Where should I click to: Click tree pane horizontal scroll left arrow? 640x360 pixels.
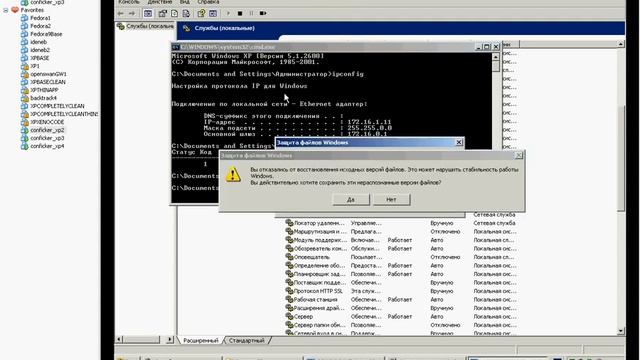point(119,340)
